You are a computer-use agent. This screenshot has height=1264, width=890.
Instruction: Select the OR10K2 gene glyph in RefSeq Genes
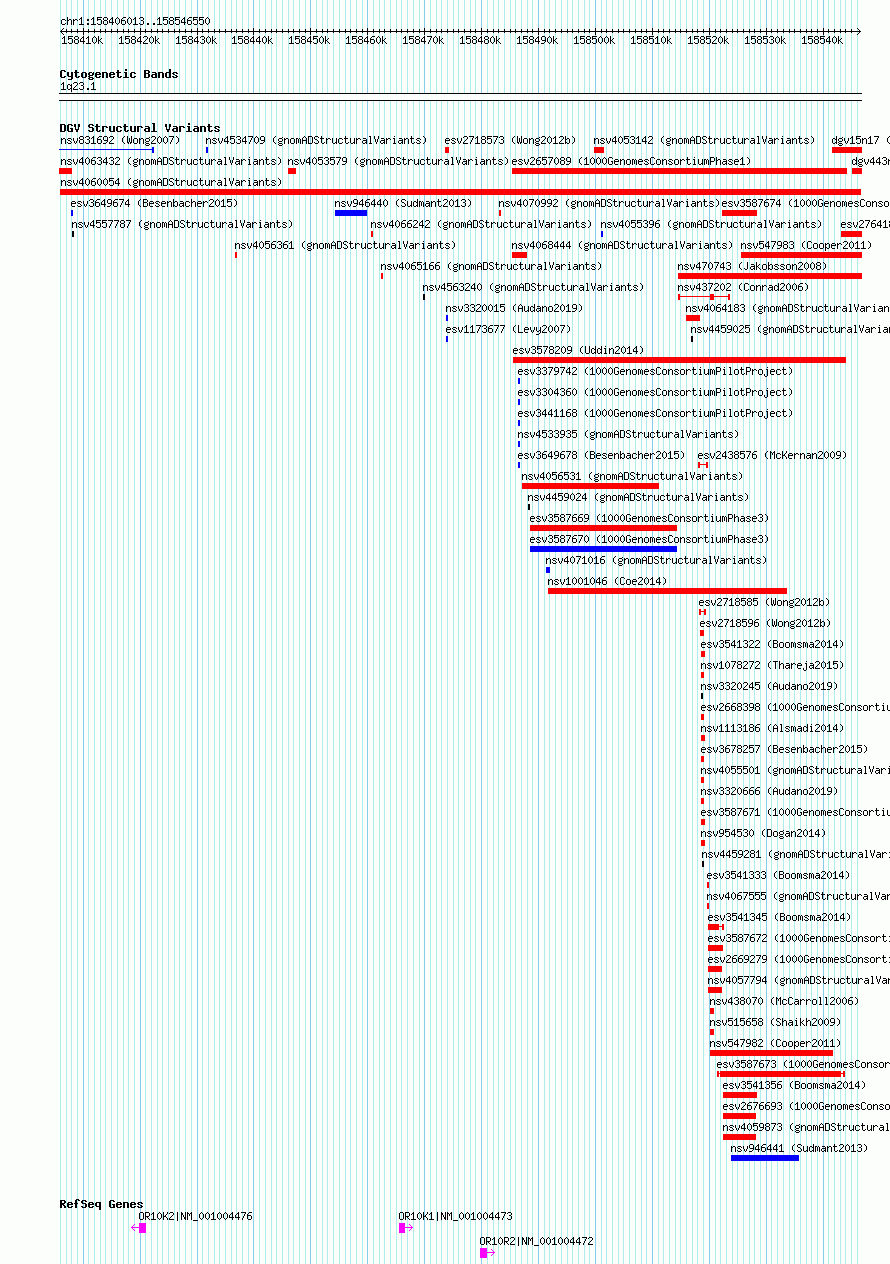point(139,1228)
